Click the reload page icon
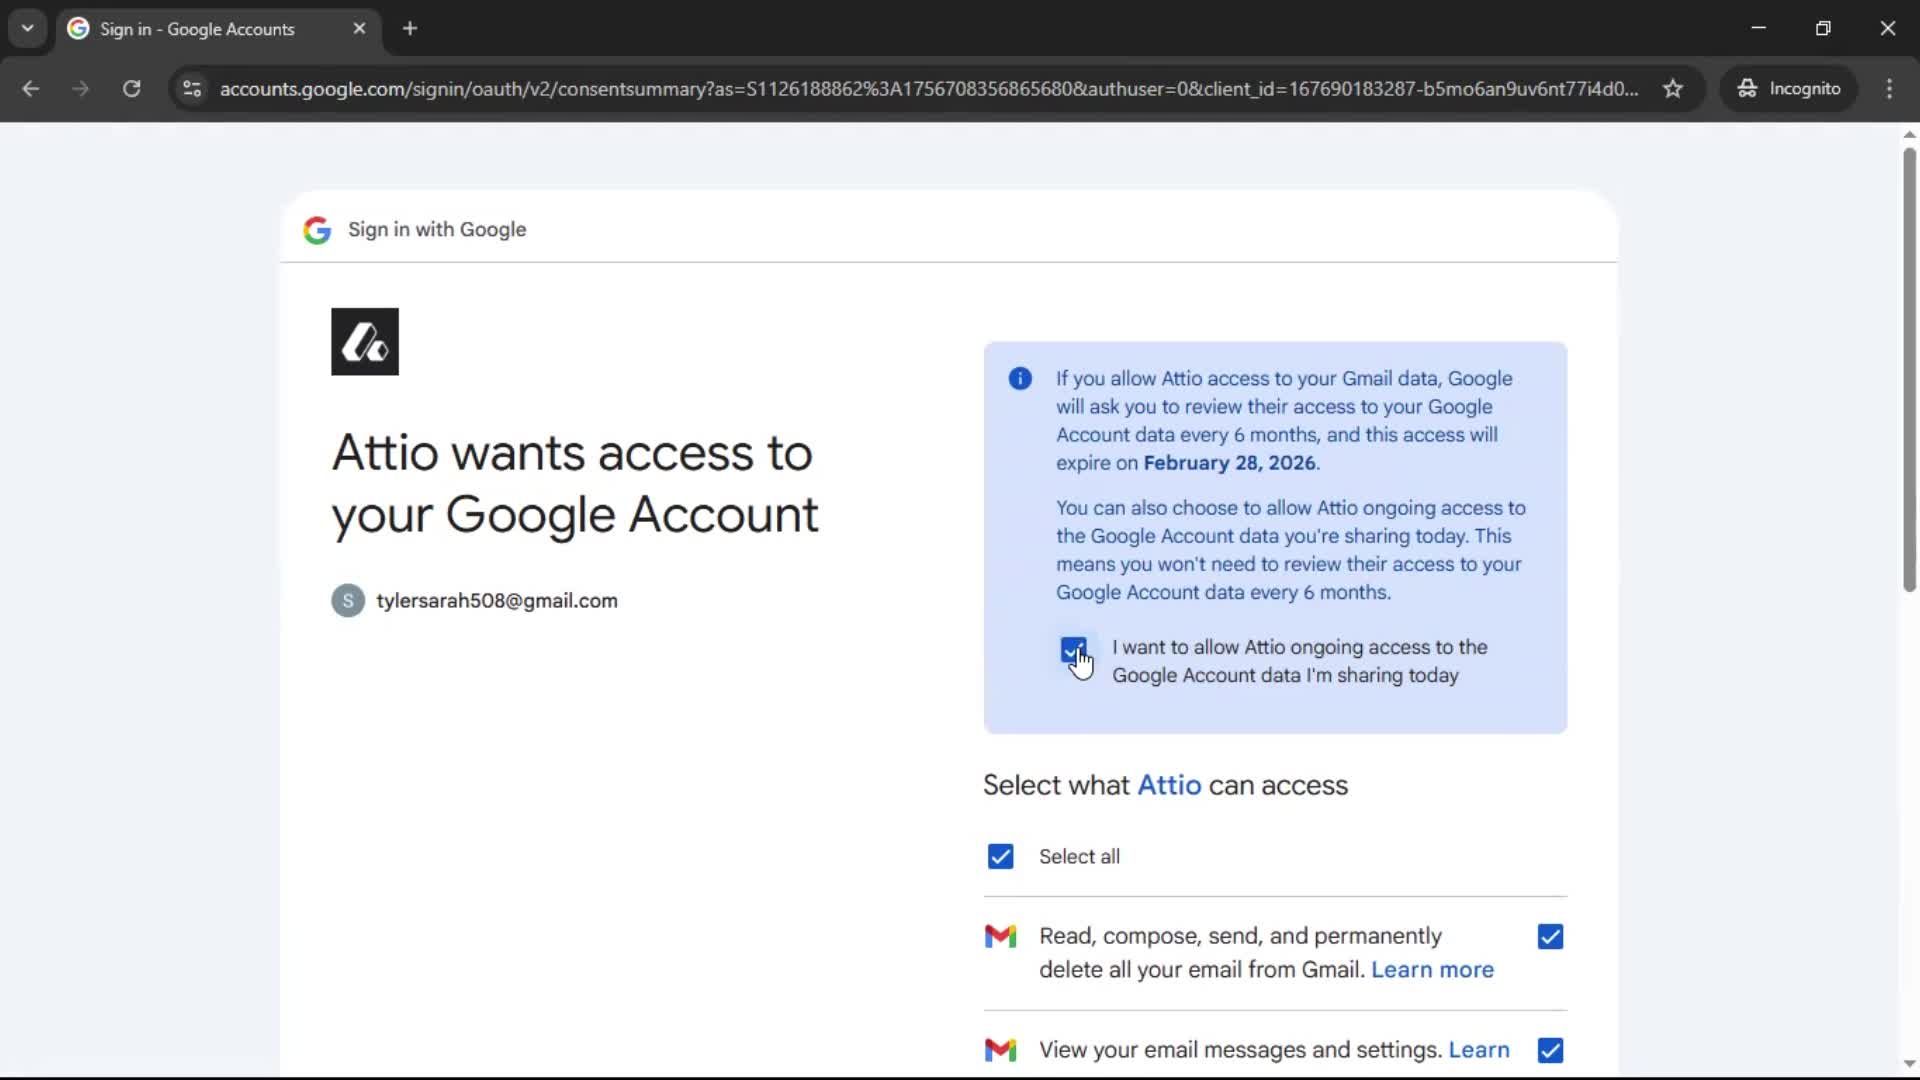Screen dimensions: 1920x1080 (x=131, y=89)
